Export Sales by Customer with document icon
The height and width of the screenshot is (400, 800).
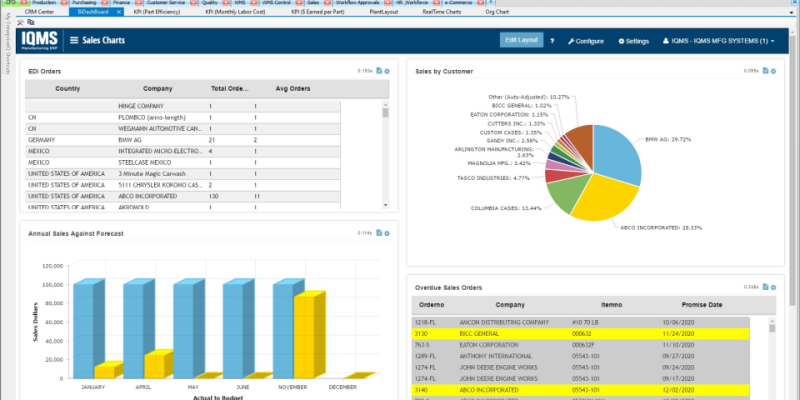click(x=765, y=71)
